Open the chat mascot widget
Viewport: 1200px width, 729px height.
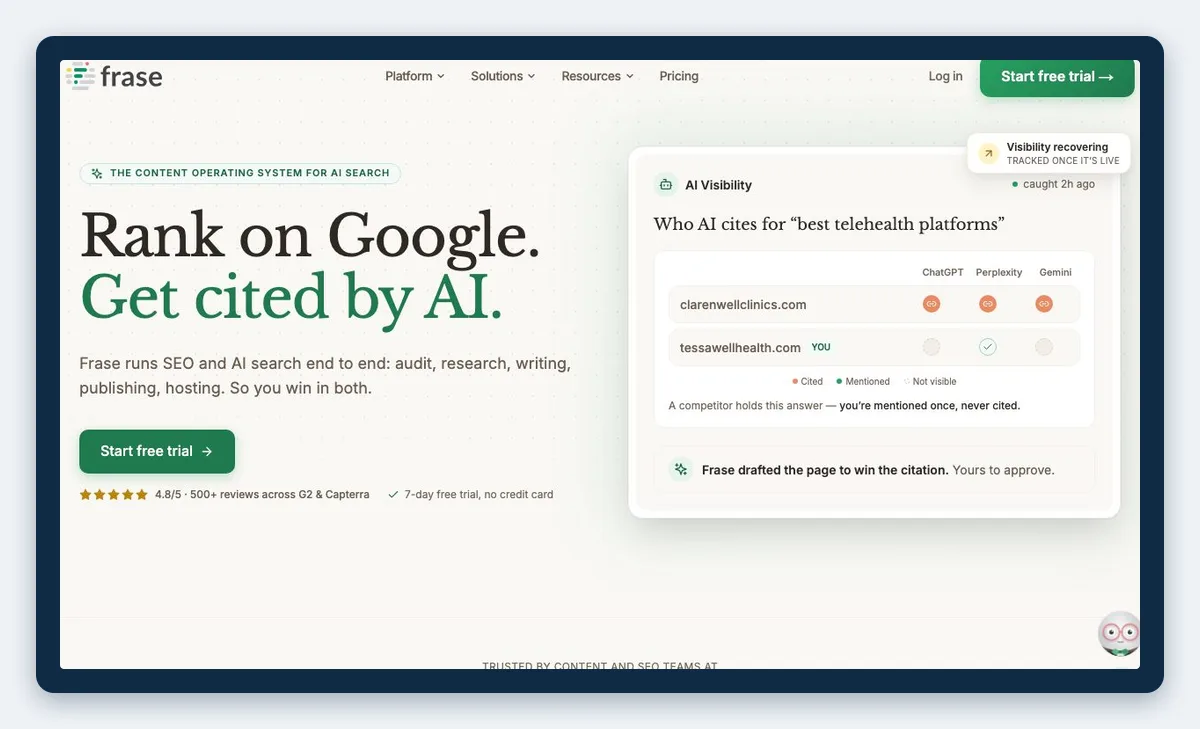[x=1119, y=633]
